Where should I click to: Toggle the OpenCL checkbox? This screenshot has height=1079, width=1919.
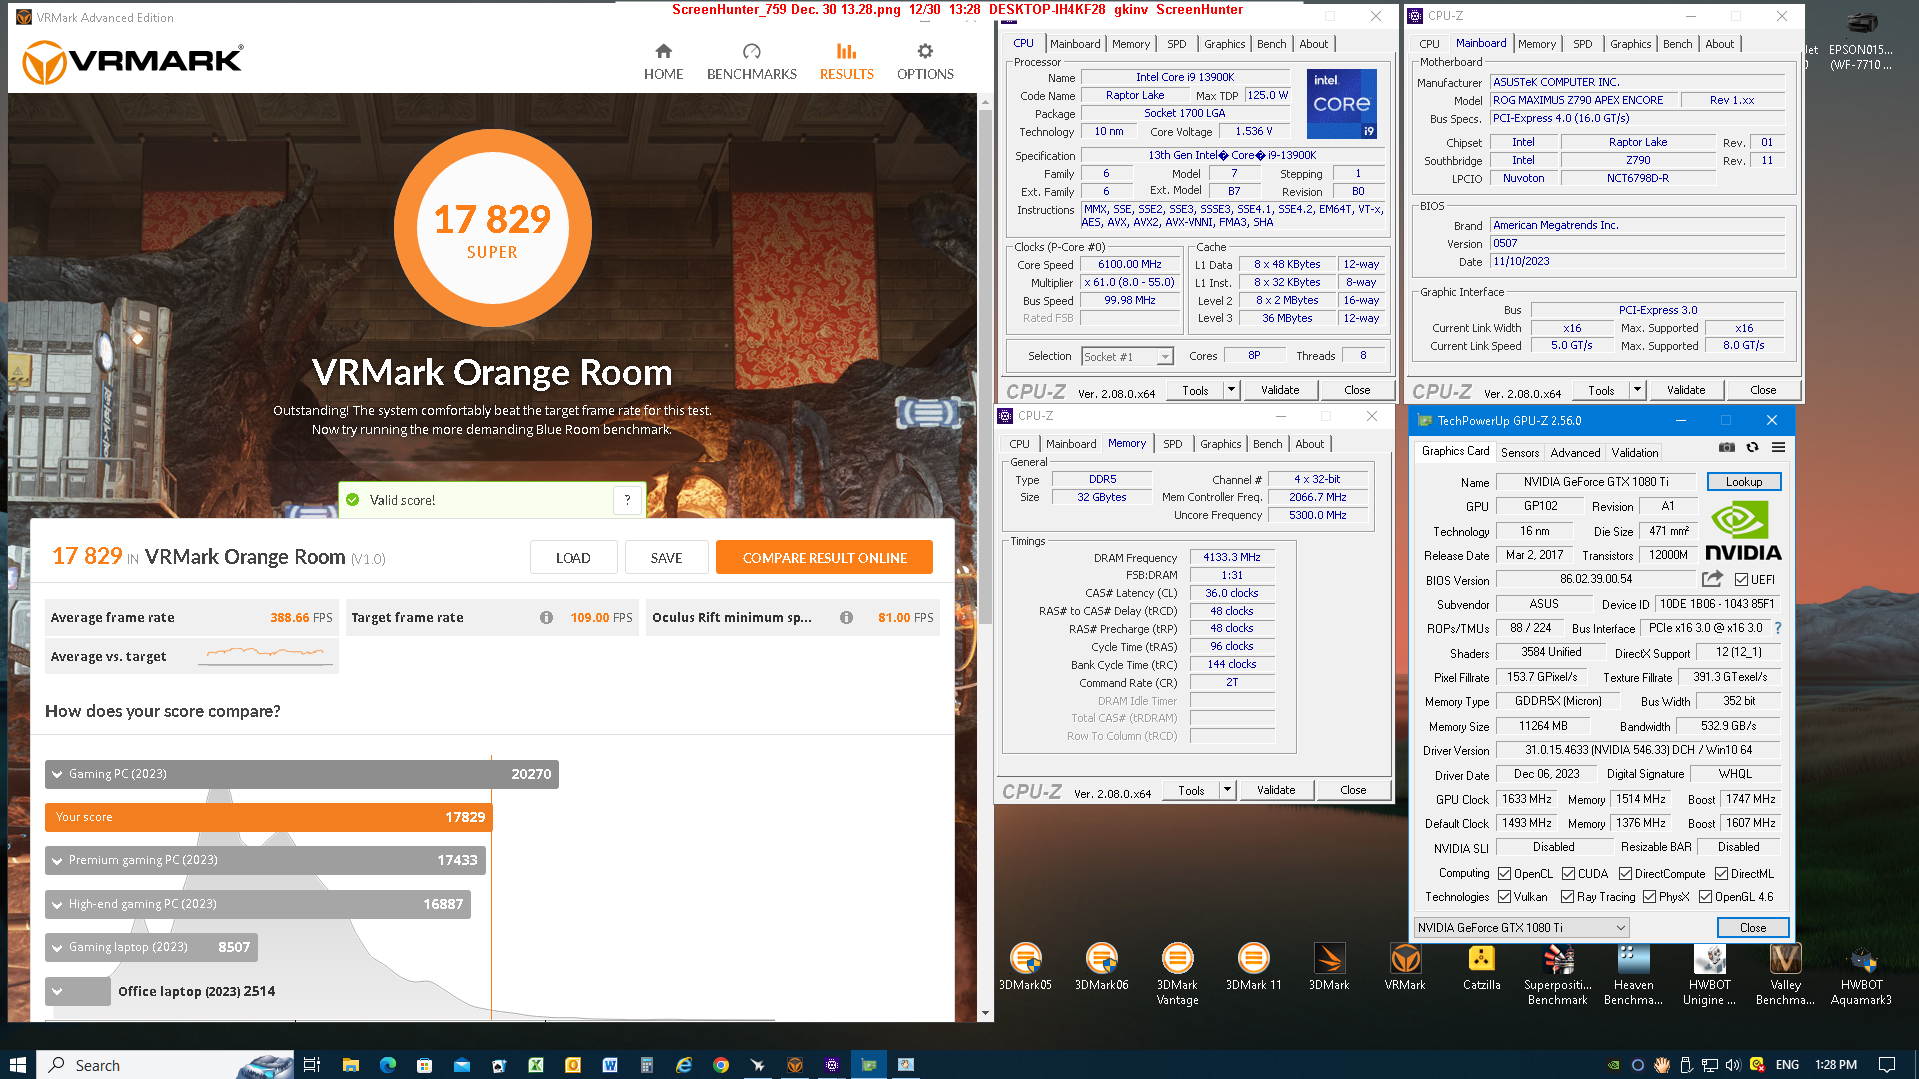[1504, 874]
